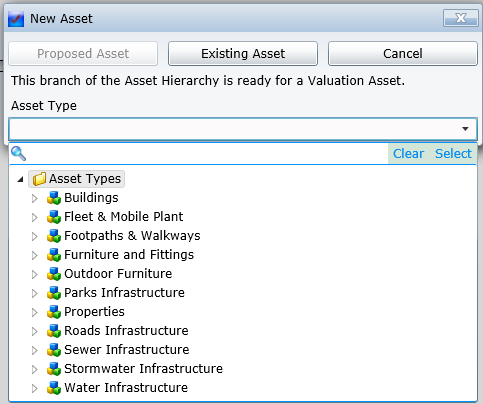
Task: Click the Clear link
Action: tap(408, 154)
